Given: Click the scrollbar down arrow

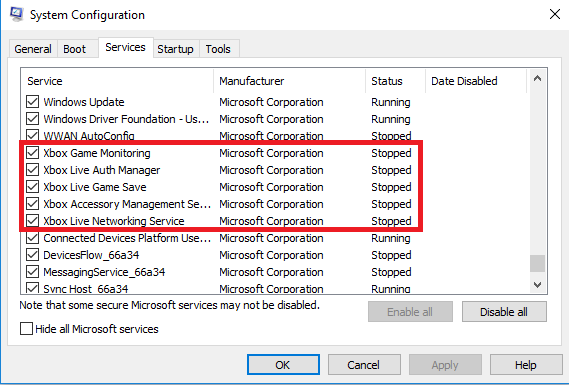Looking at the screenshot, I should (x=537, y=284).
